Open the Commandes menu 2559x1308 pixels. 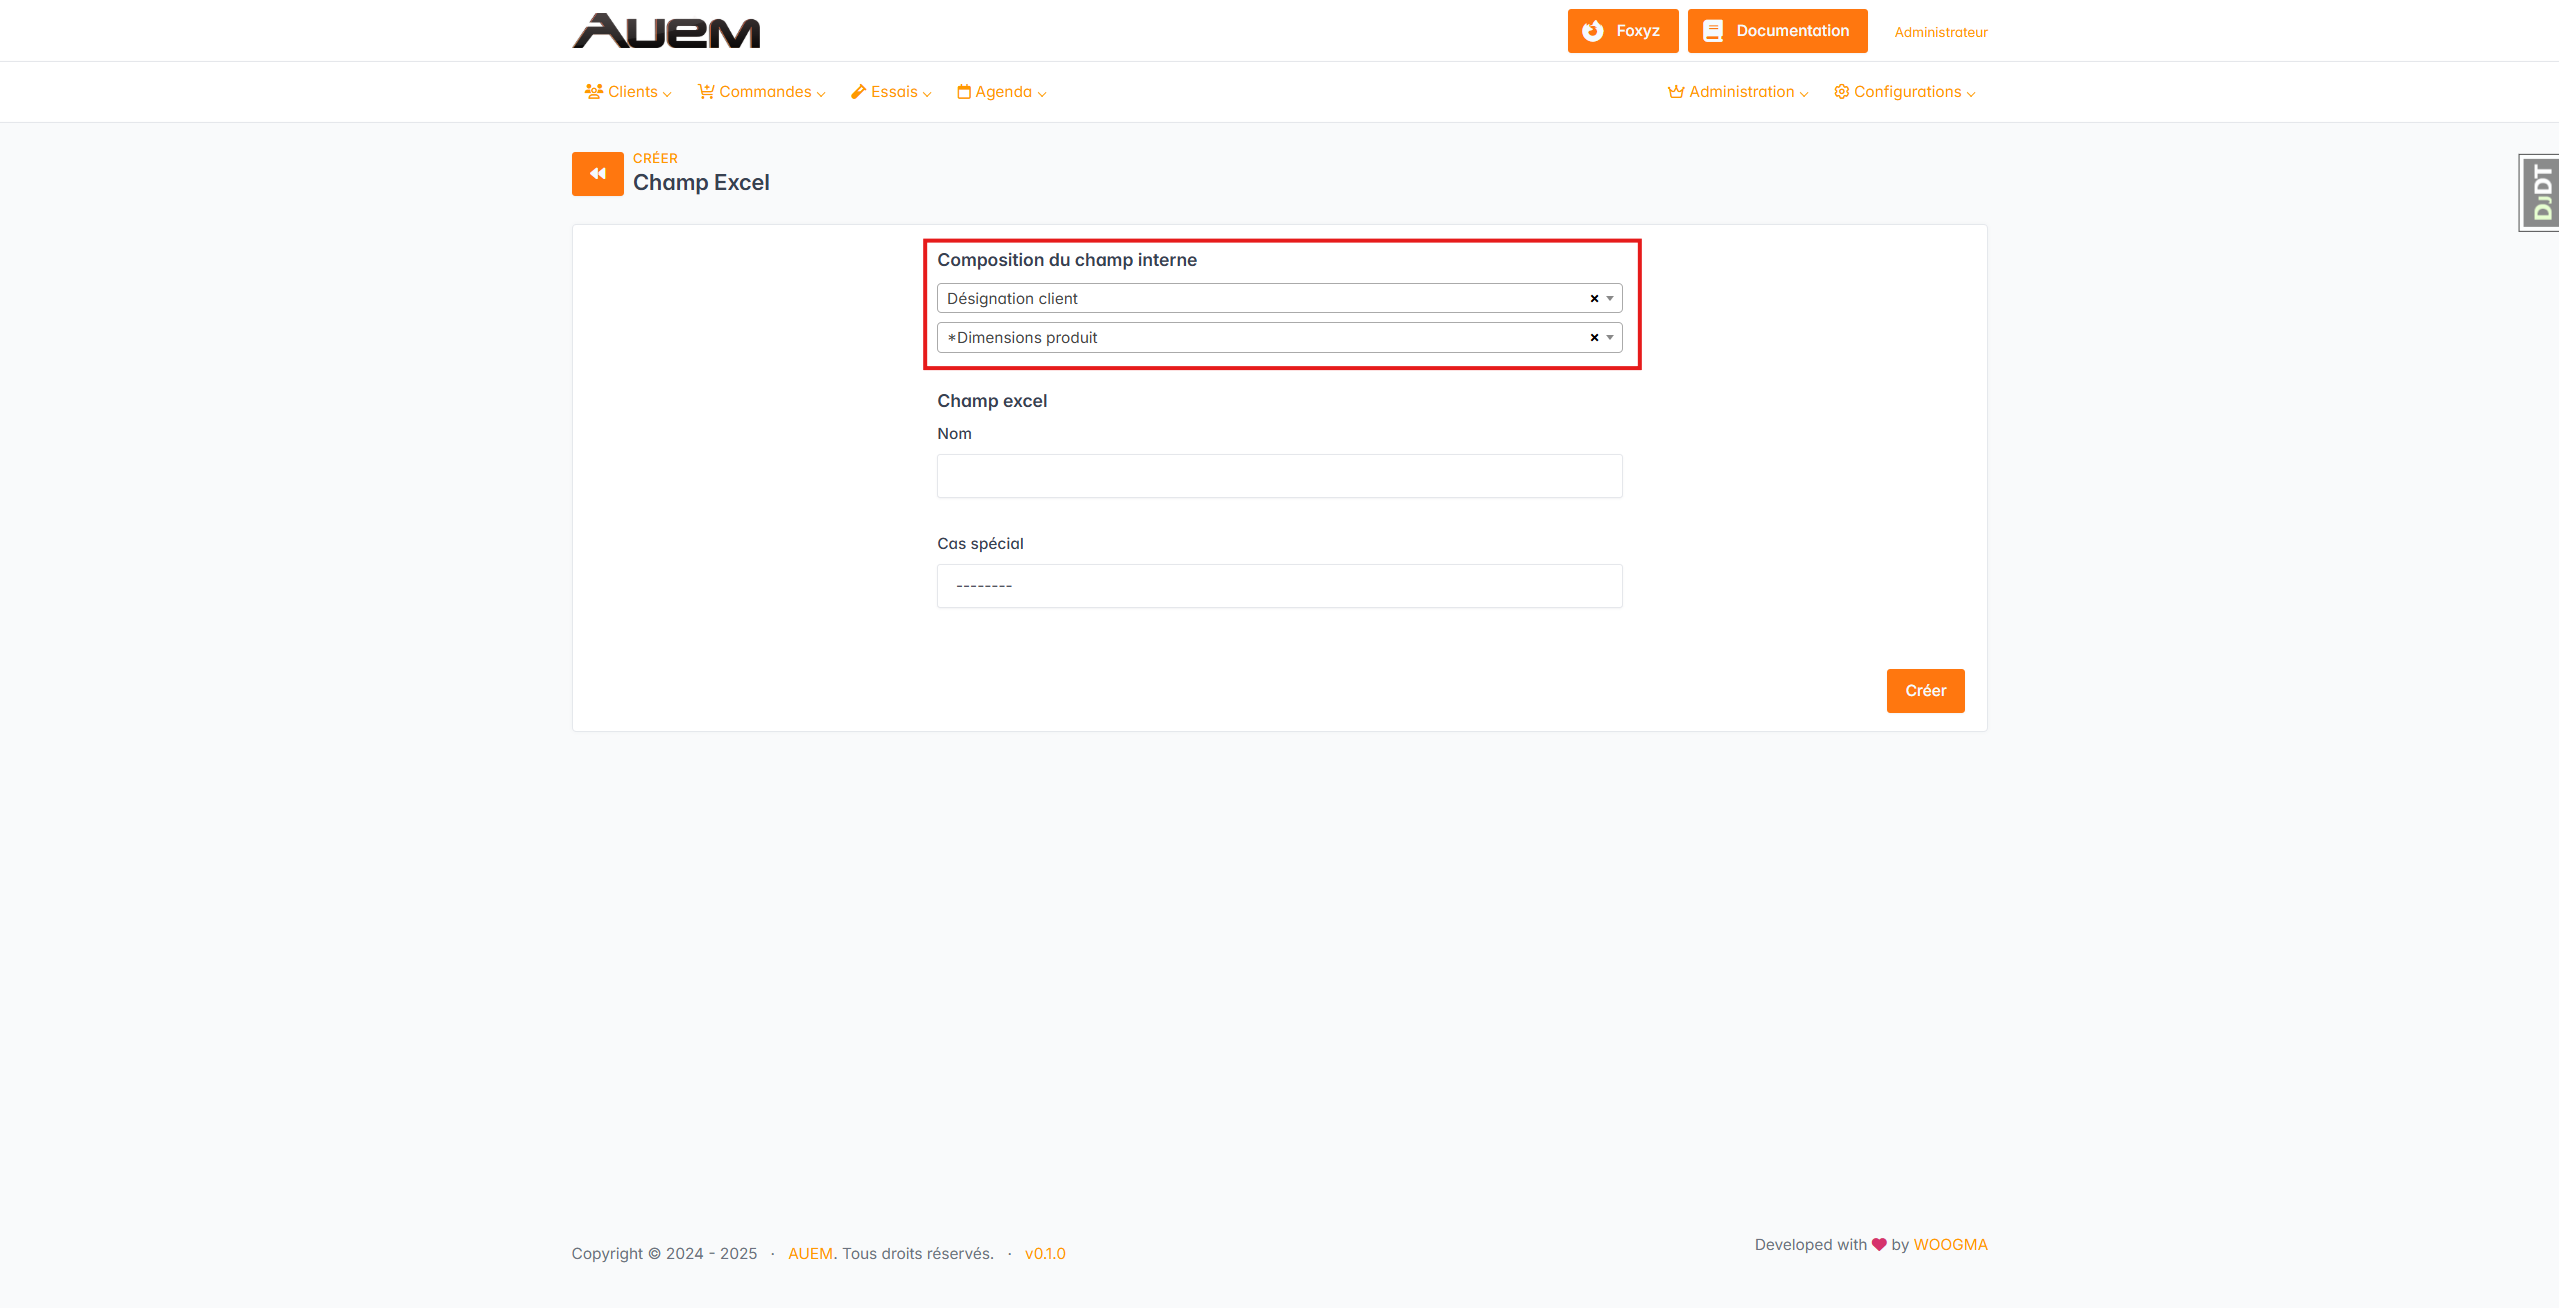tap(762, 92)
